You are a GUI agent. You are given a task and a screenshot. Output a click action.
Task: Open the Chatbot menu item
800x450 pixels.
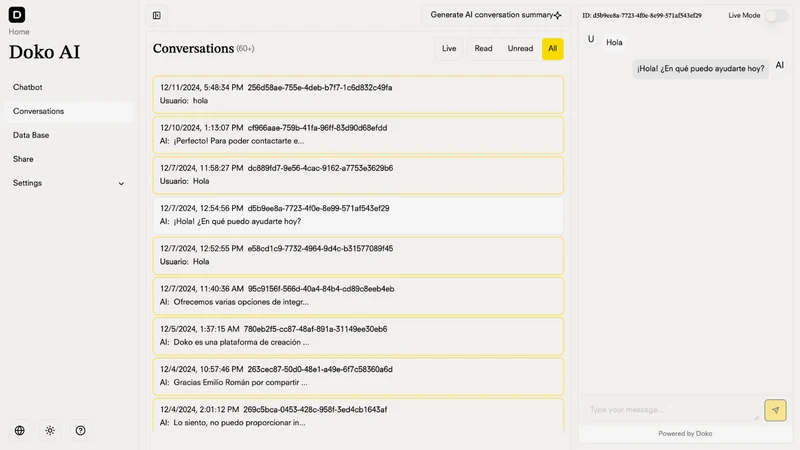69,87
